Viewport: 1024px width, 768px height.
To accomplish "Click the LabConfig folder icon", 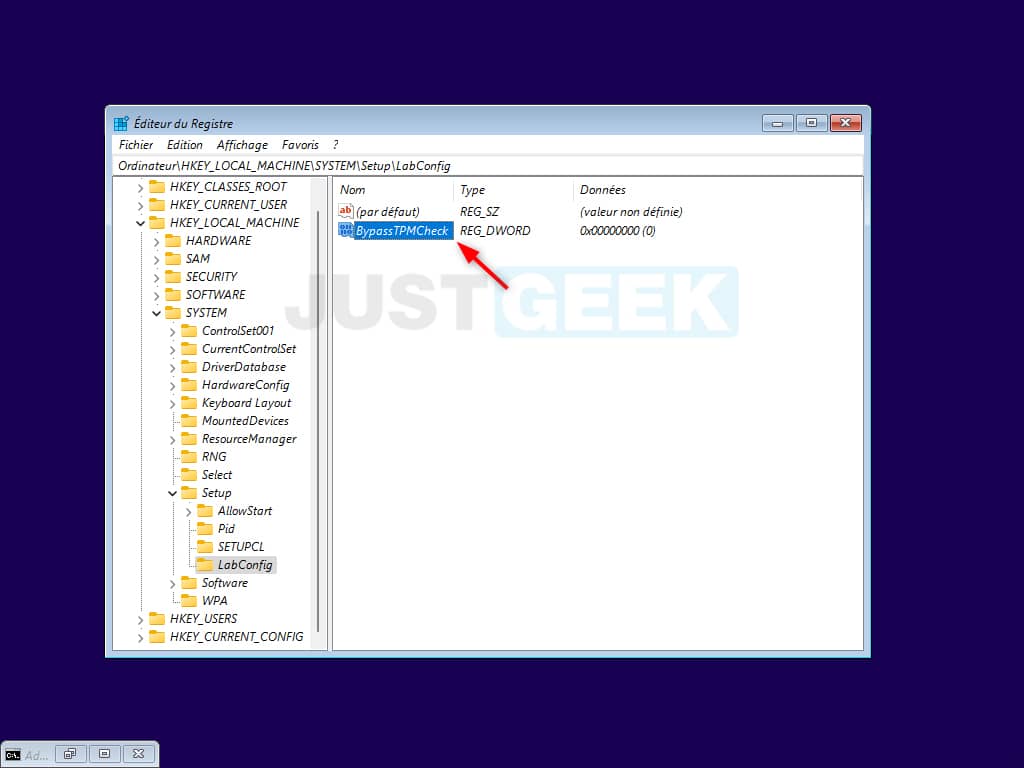I will pyautogui.click(x=205, y=564).
